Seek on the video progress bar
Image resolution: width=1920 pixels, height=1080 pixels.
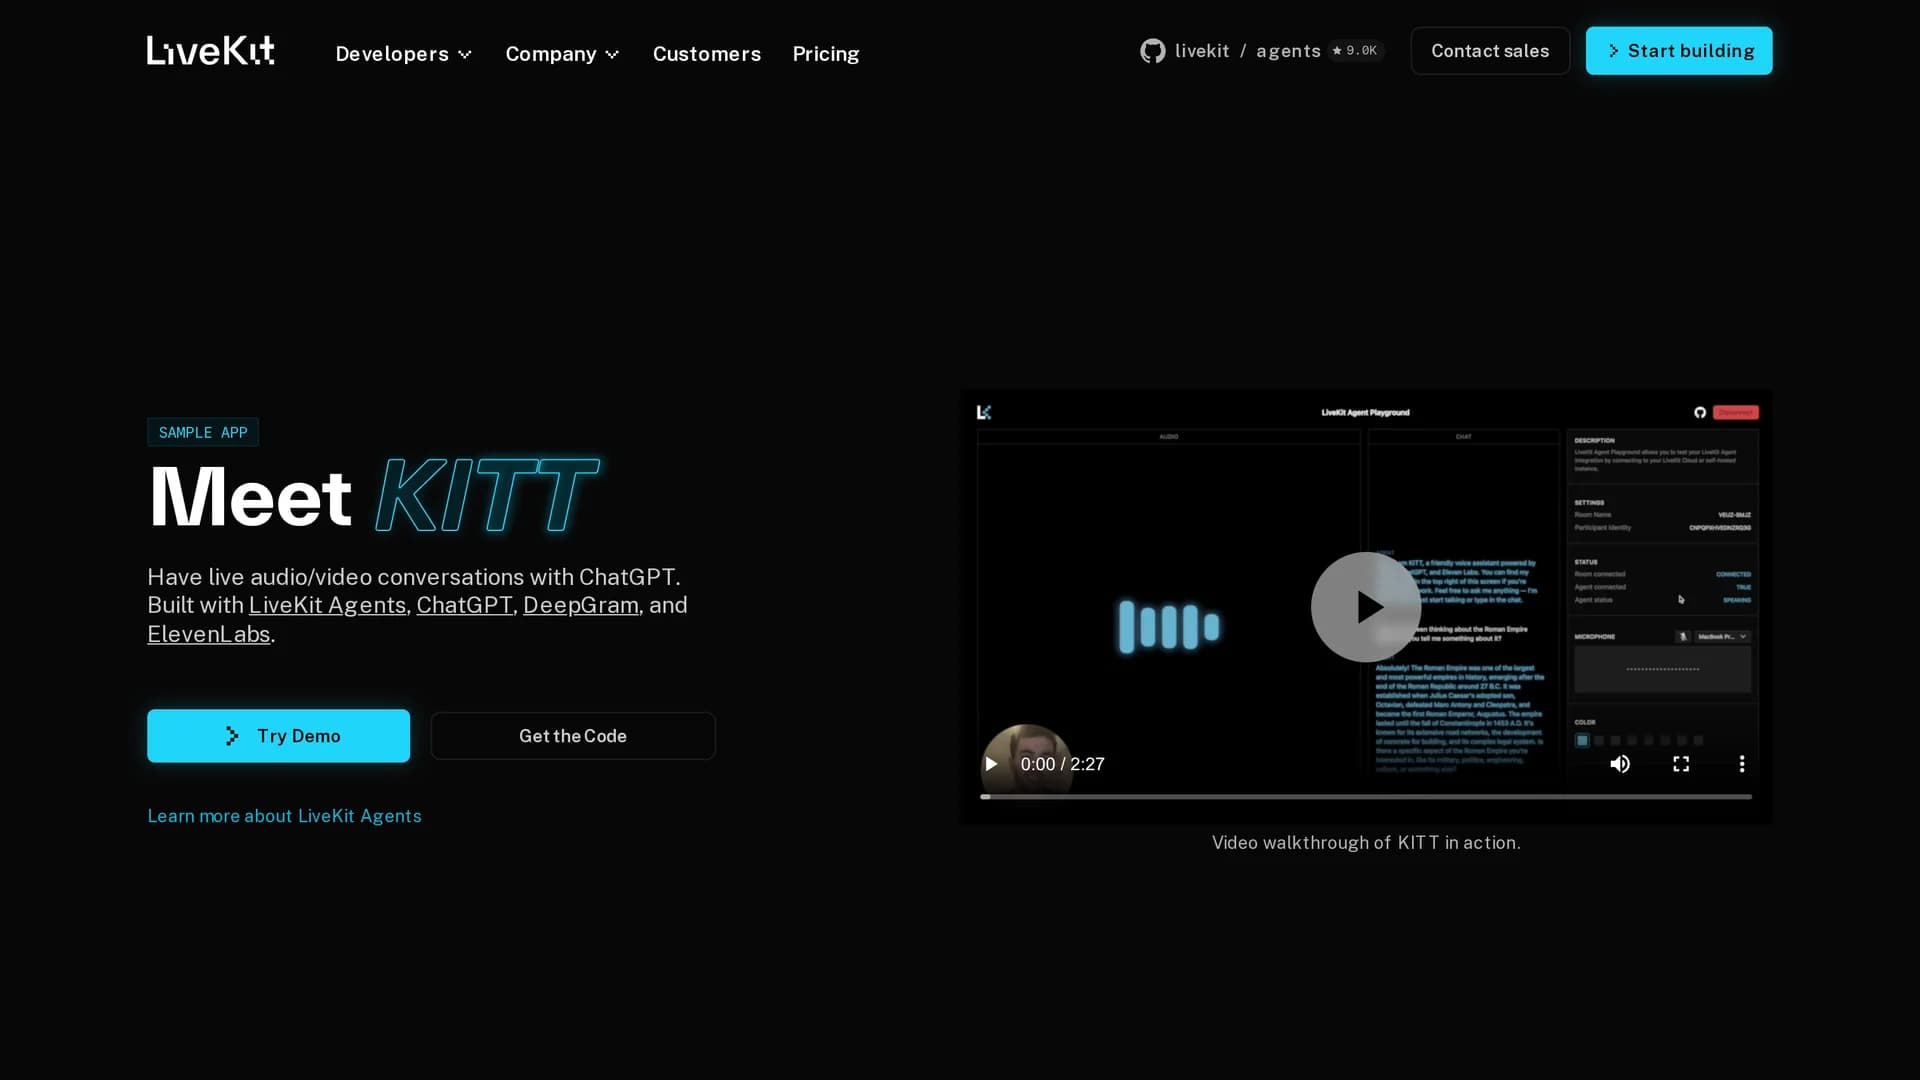click(1366, 797)
